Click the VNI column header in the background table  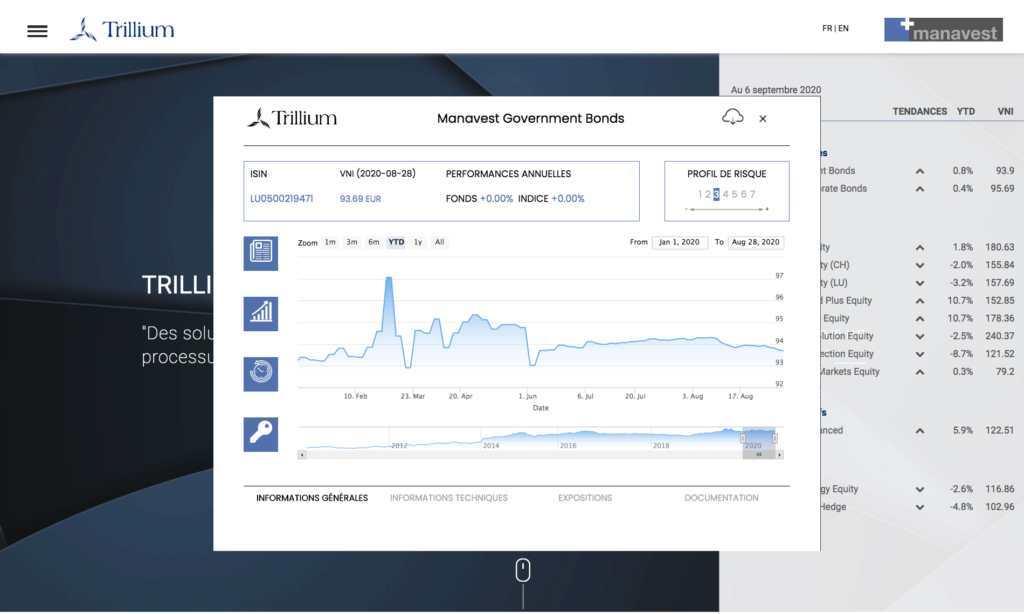1006,112
